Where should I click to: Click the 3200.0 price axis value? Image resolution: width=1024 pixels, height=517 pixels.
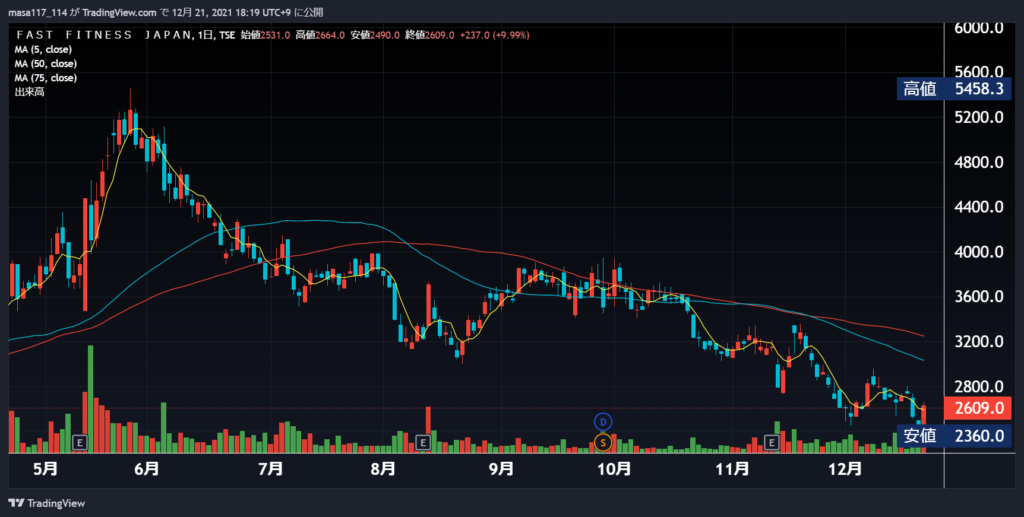(978, 341)
